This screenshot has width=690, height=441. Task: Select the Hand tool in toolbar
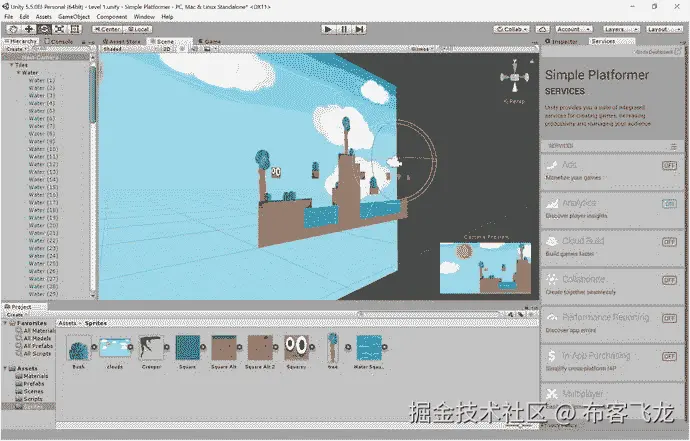[13, 29]
